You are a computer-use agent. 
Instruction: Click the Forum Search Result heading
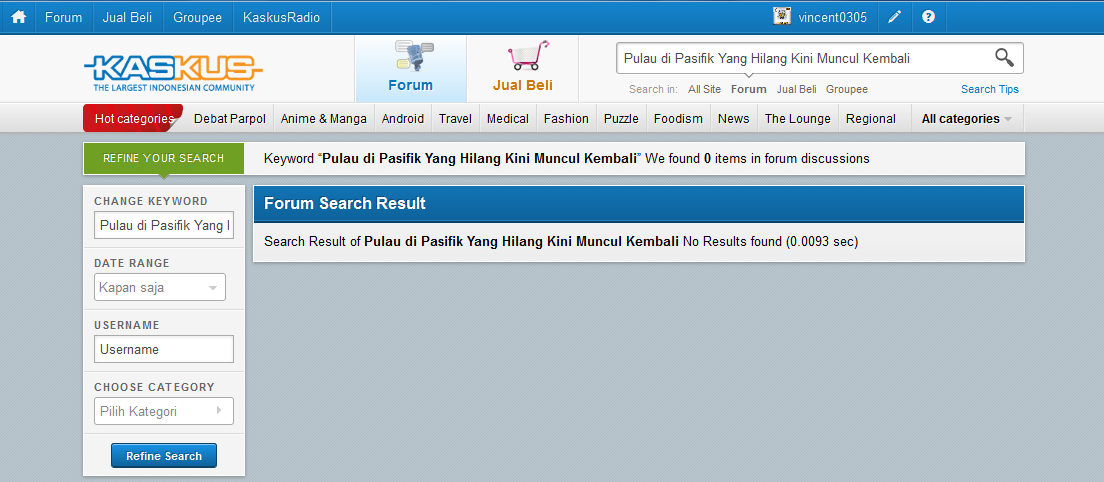[345, 204]
